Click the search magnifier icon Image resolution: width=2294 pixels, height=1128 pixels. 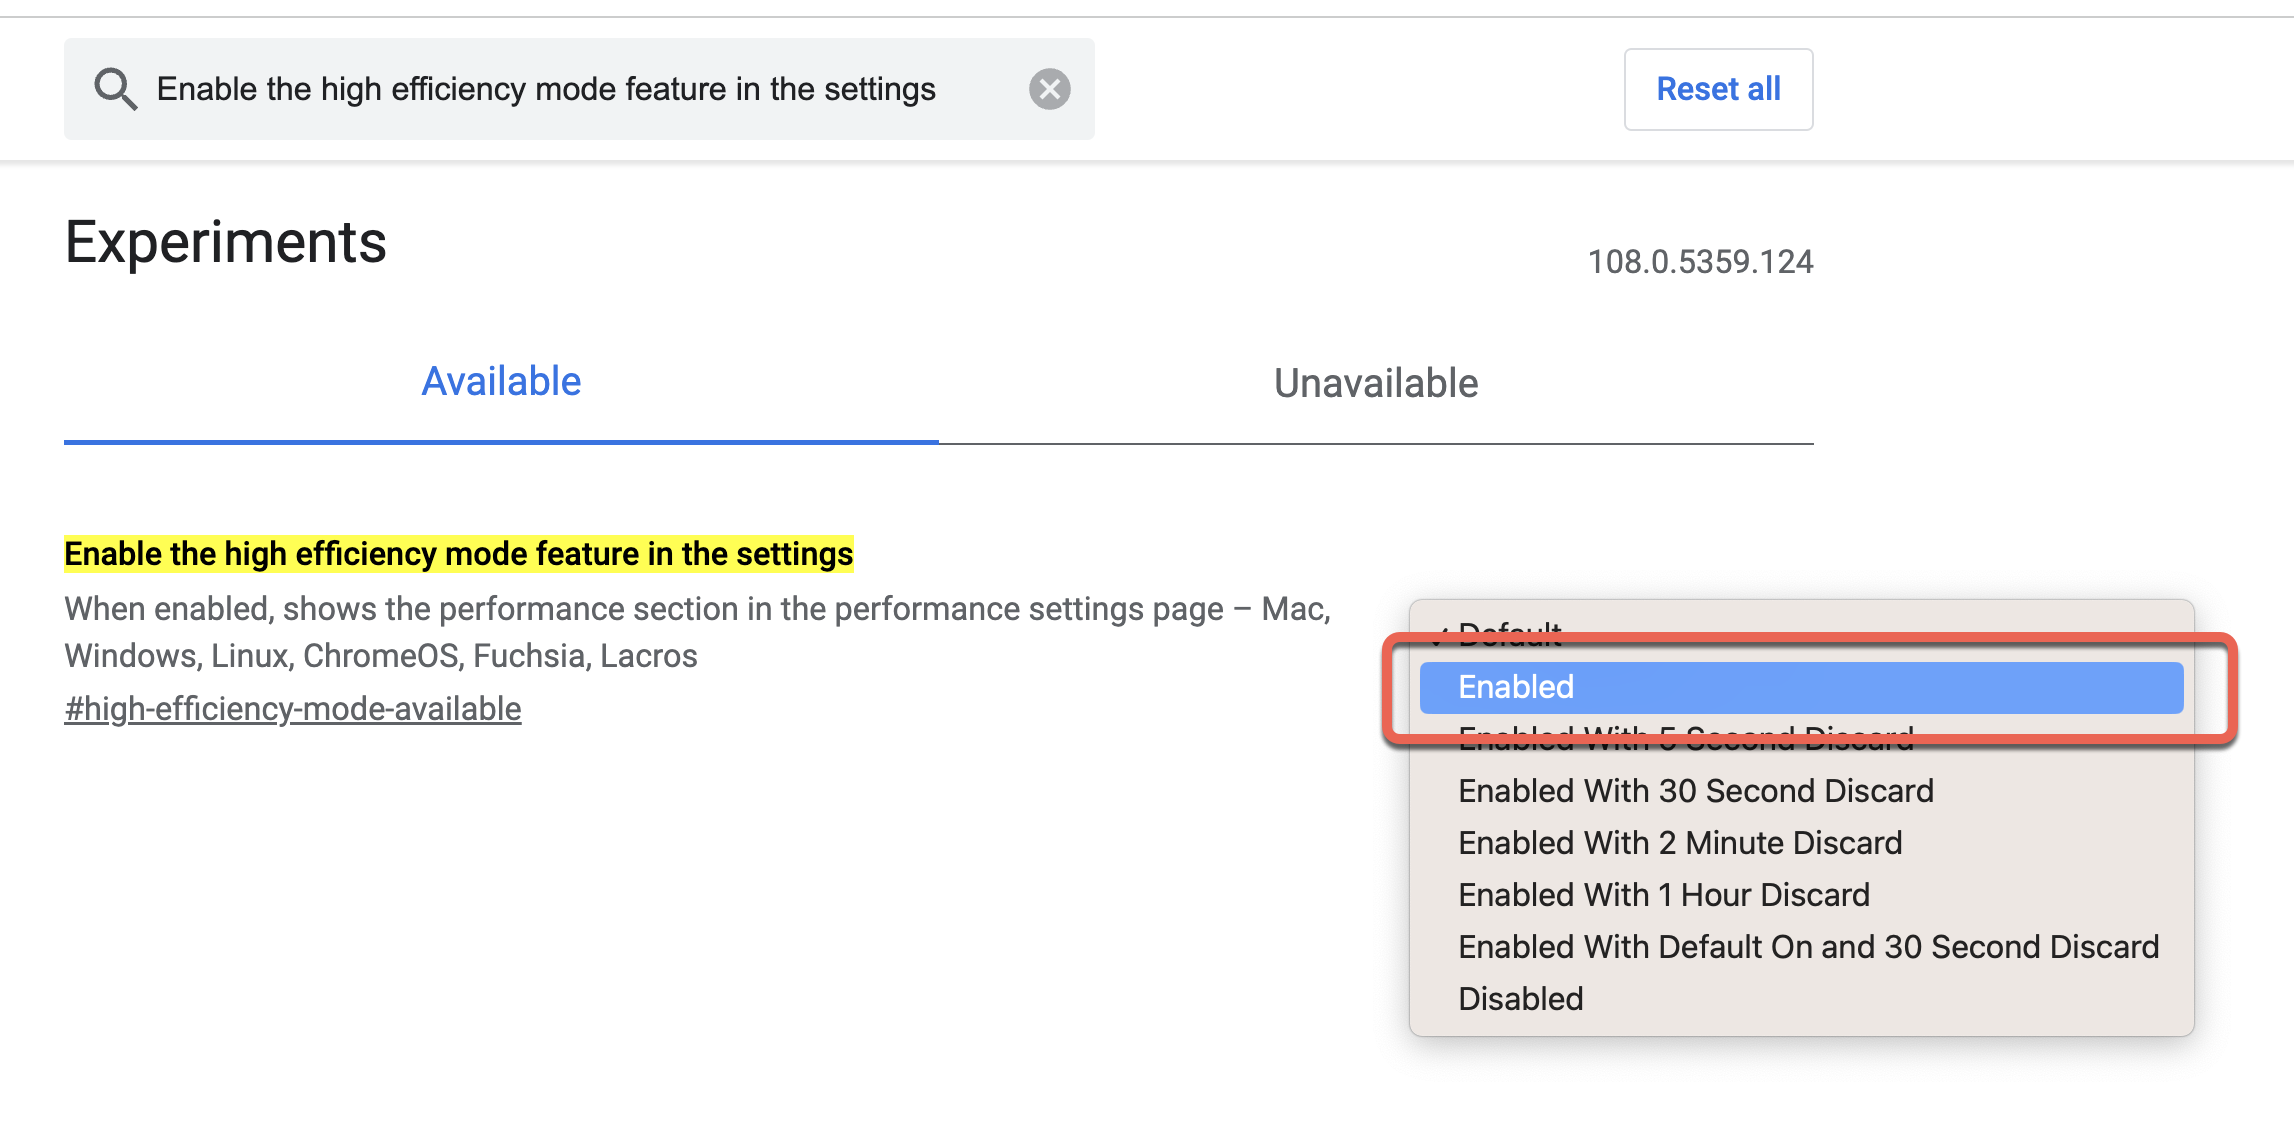(115, 89)
